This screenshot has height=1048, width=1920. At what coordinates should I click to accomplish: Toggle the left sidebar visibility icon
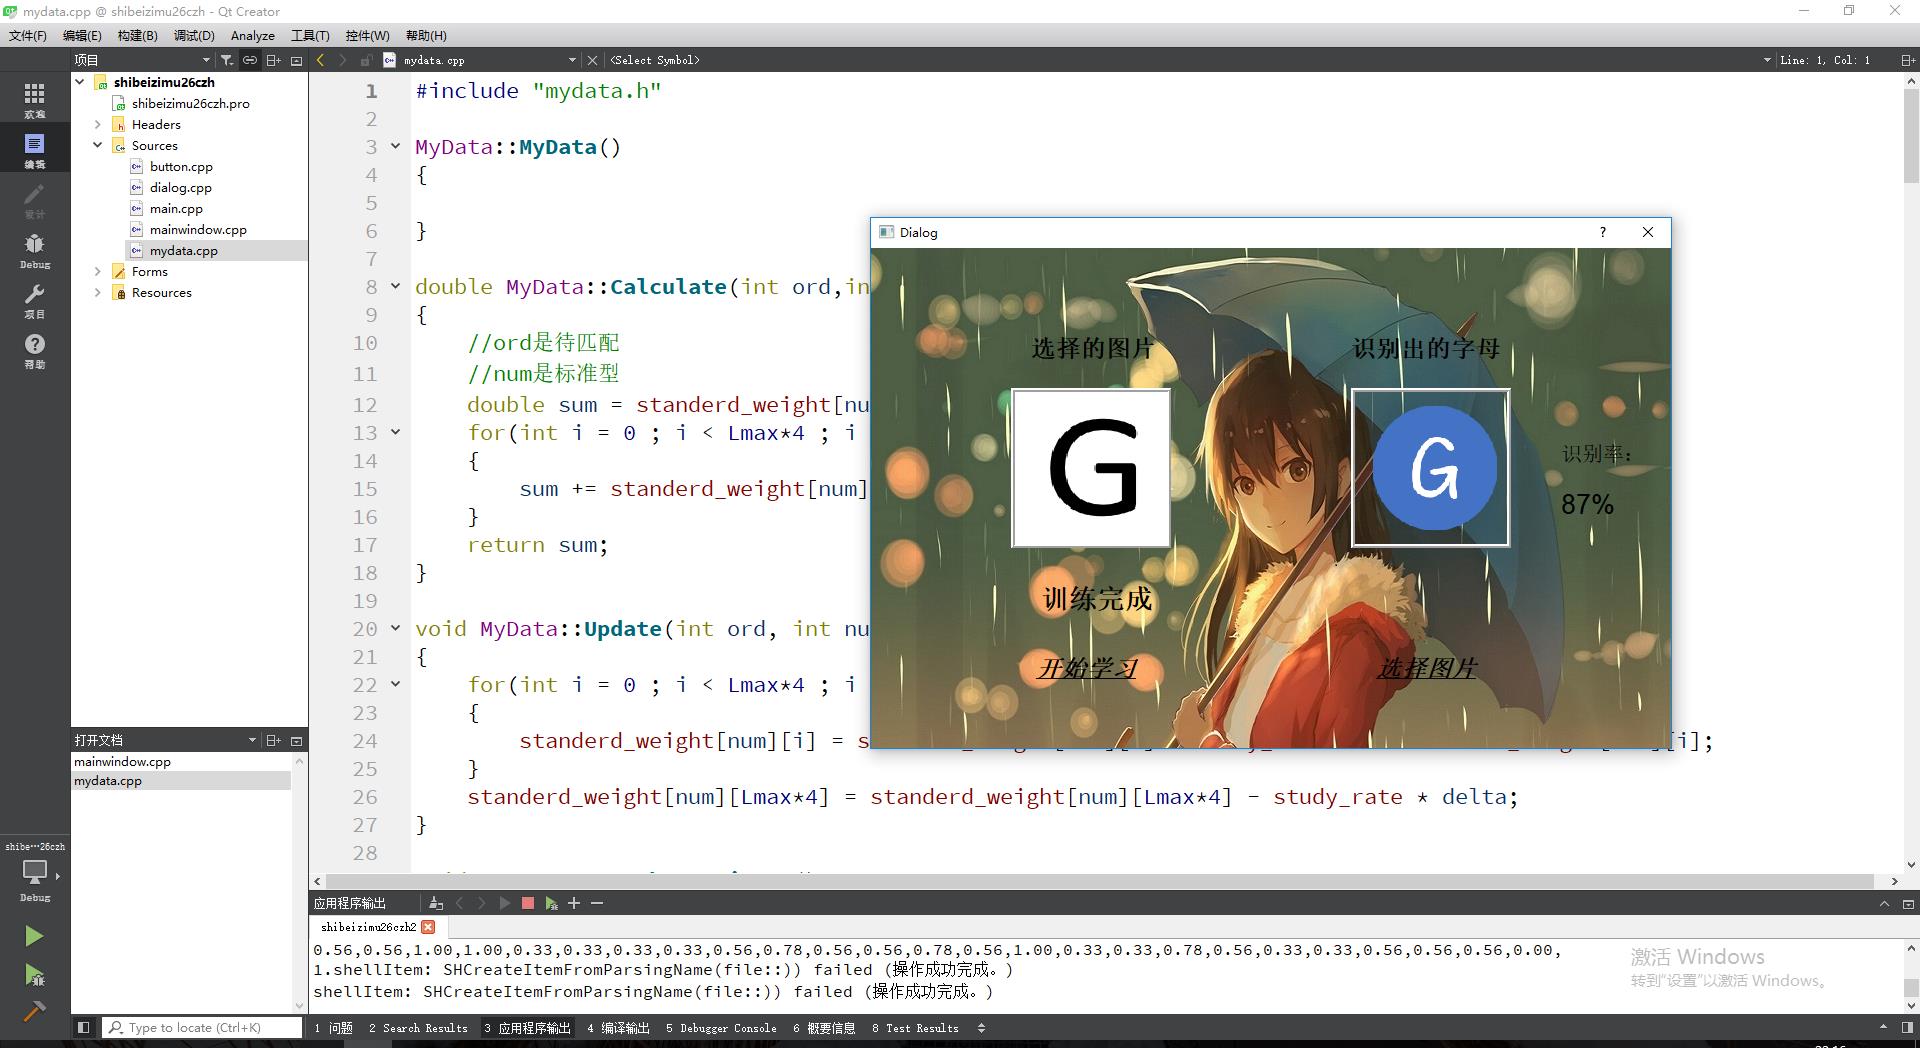[83, 1027]
